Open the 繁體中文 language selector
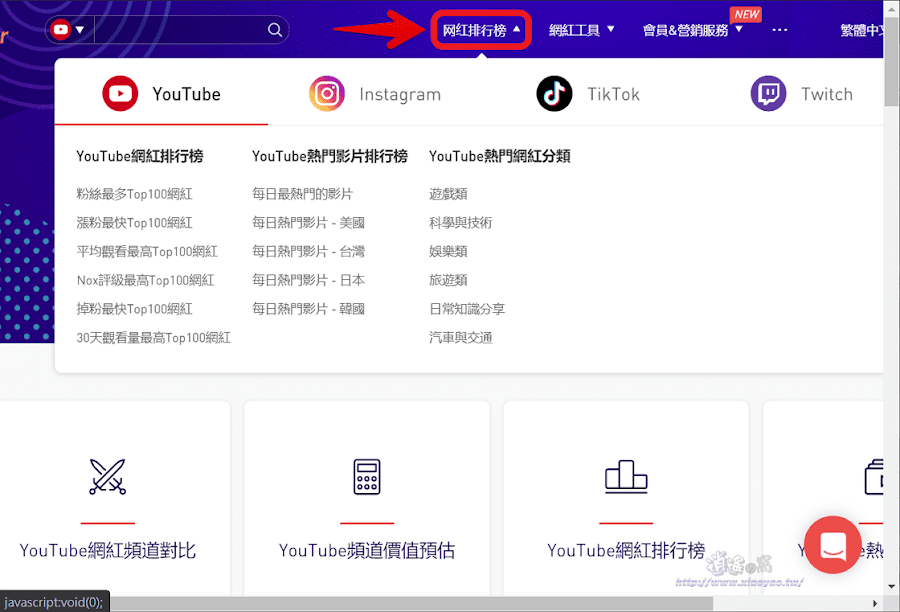This screenshot has width=900, height=612. coord(862,30)
